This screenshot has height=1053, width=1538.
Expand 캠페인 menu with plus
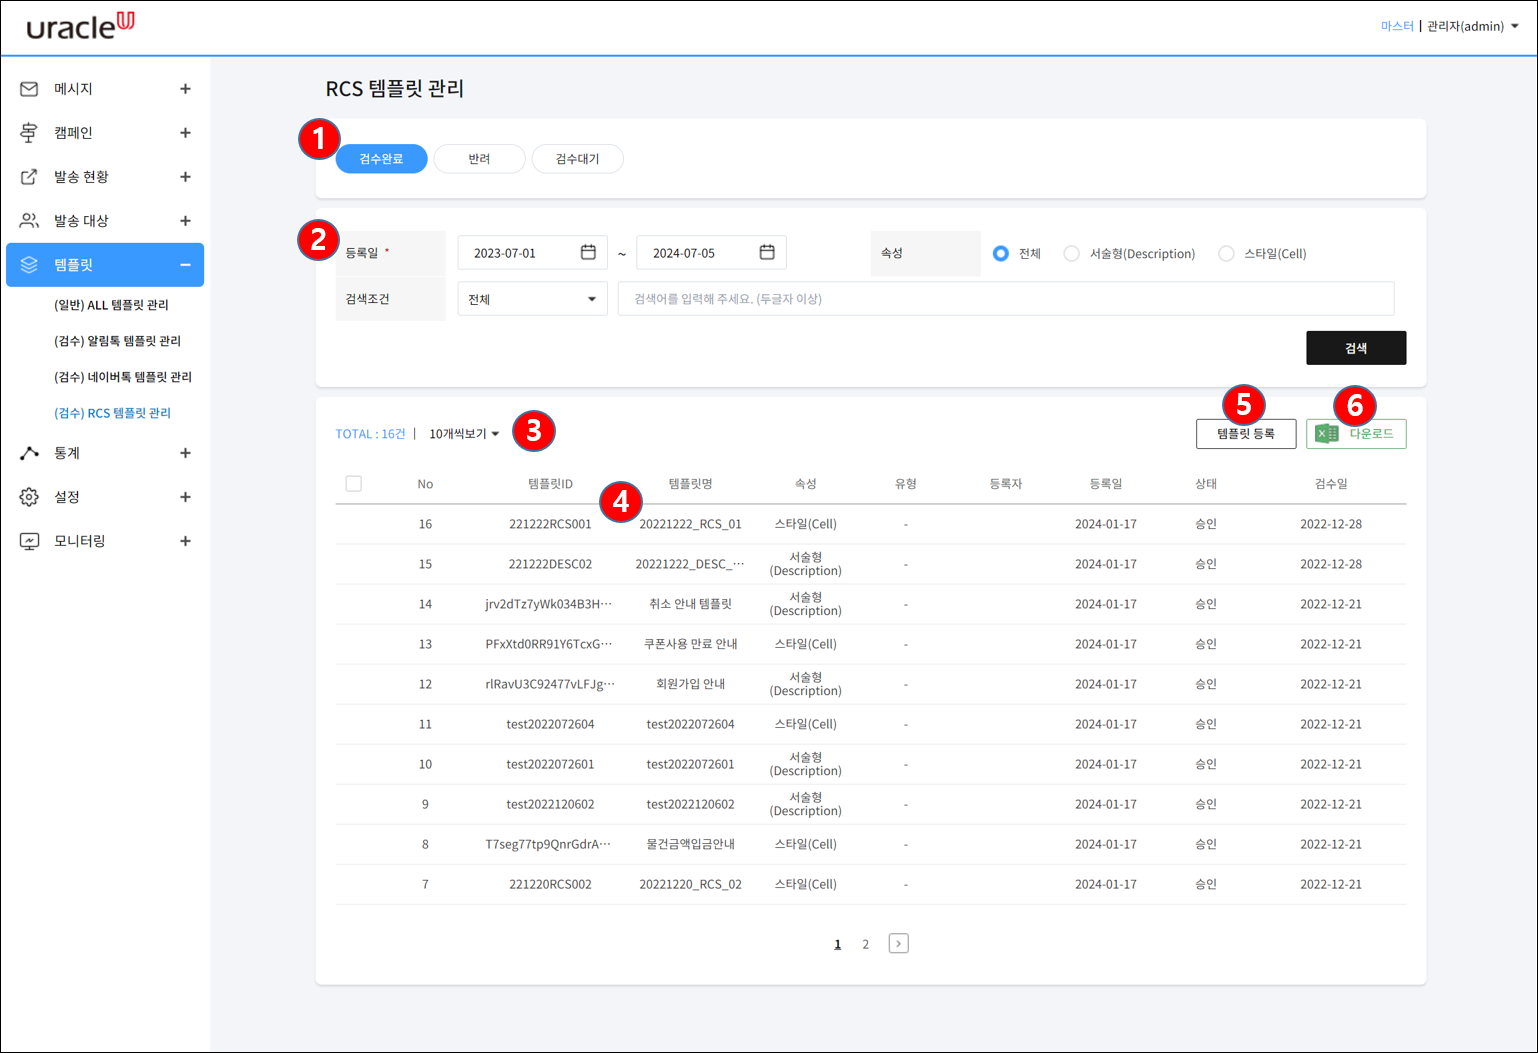click(185, 133)
